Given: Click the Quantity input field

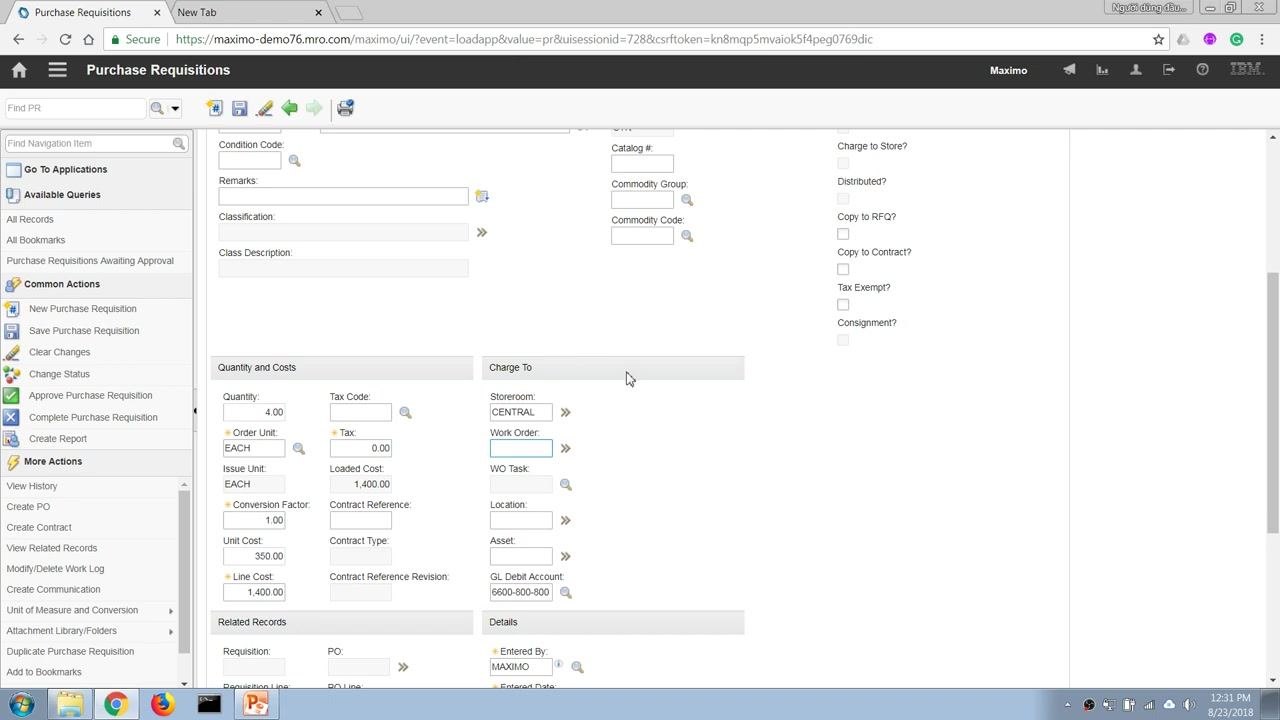Looking at the screenshot, I should [x=254, y=412].
